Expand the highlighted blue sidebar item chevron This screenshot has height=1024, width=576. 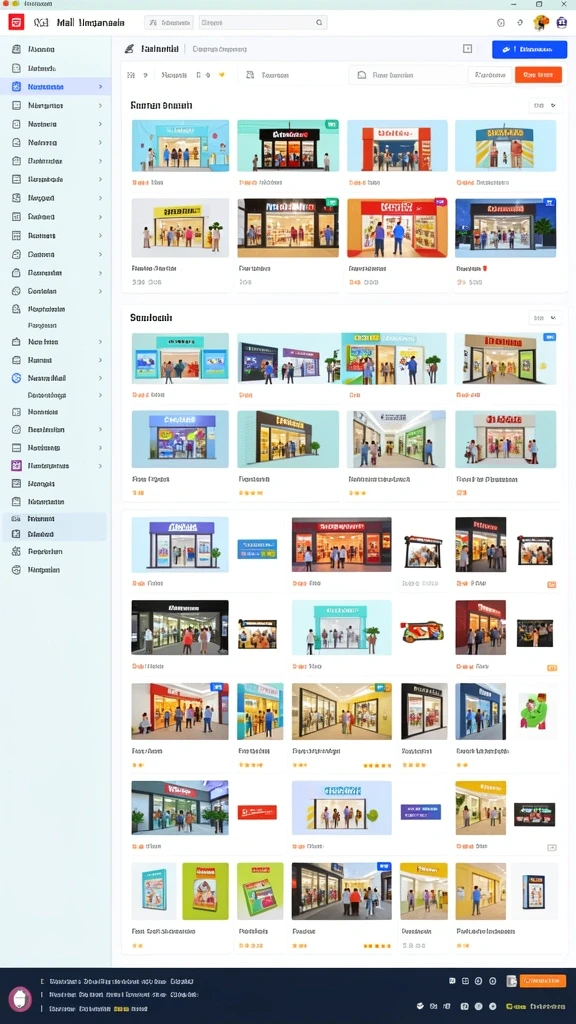(x=100, y=87)
